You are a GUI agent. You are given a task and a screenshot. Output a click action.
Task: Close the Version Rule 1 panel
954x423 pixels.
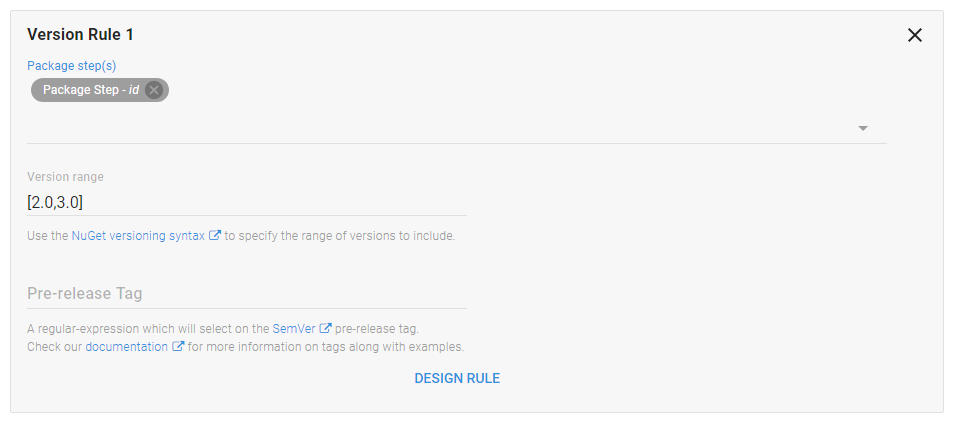coord(914,35)
